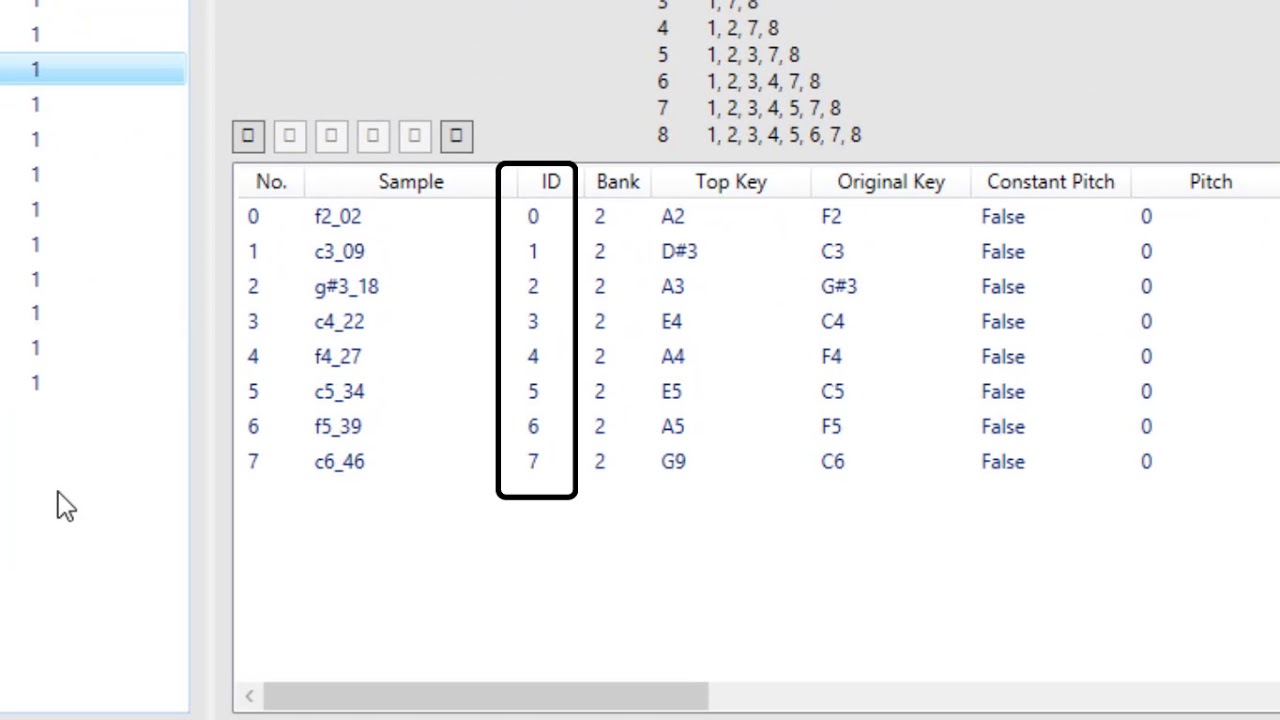The height and width of the screenshot is (720, 1280).
Task: Click the Bank column header
Action: [618, 182]
